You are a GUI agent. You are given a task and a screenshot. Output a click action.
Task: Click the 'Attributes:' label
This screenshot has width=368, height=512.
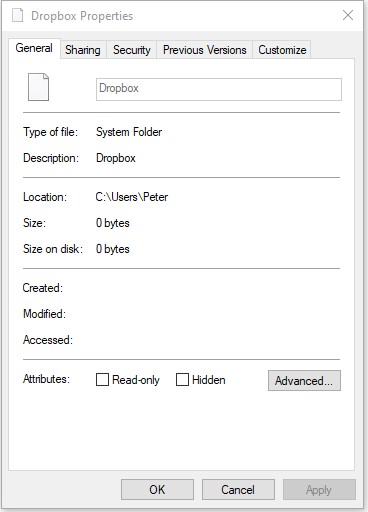point(46,379)
